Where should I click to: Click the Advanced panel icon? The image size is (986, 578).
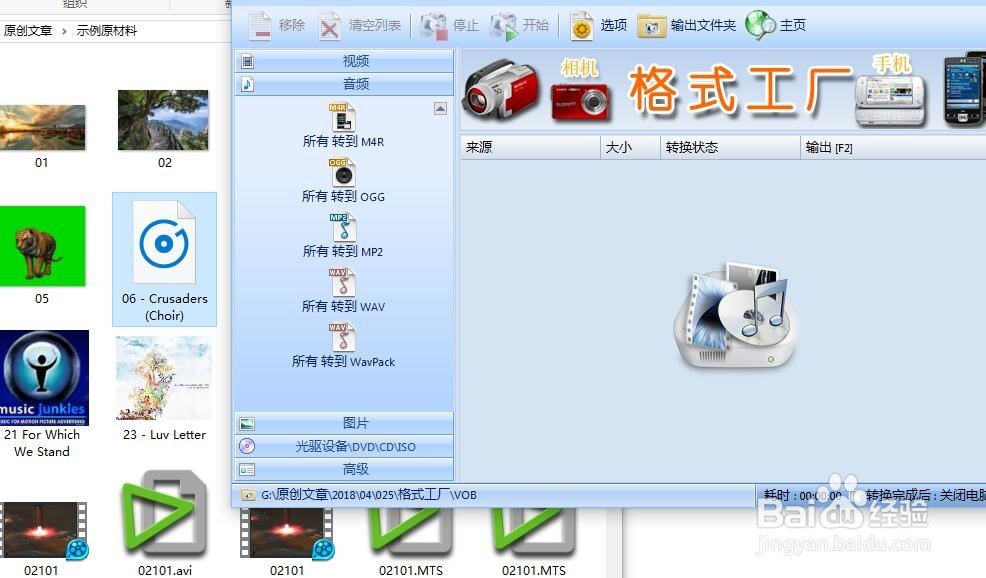(x=247, y=470)
